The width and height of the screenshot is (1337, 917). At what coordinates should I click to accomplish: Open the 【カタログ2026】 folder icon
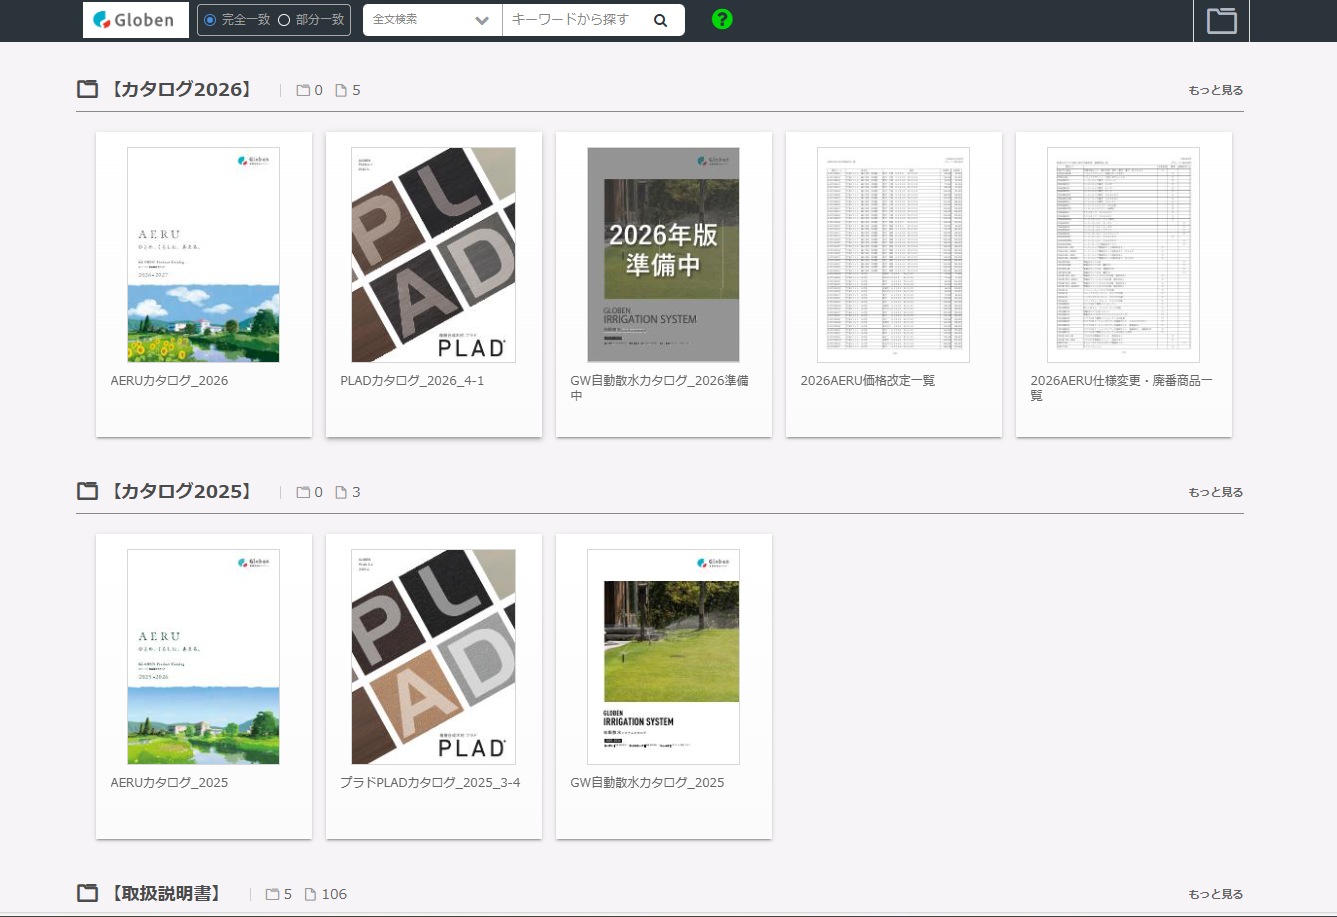[88, 89]
